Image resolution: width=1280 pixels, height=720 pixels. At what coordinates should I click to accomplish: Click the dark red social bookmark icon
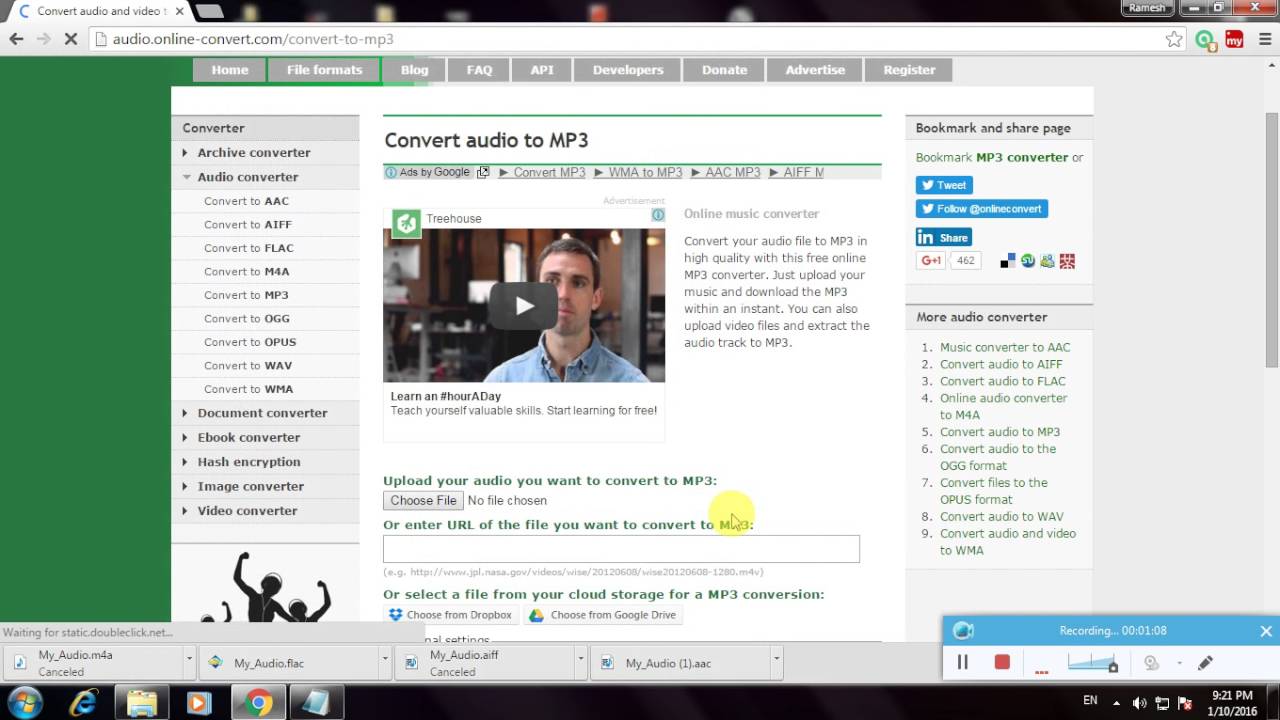[x=1067, y=261]
